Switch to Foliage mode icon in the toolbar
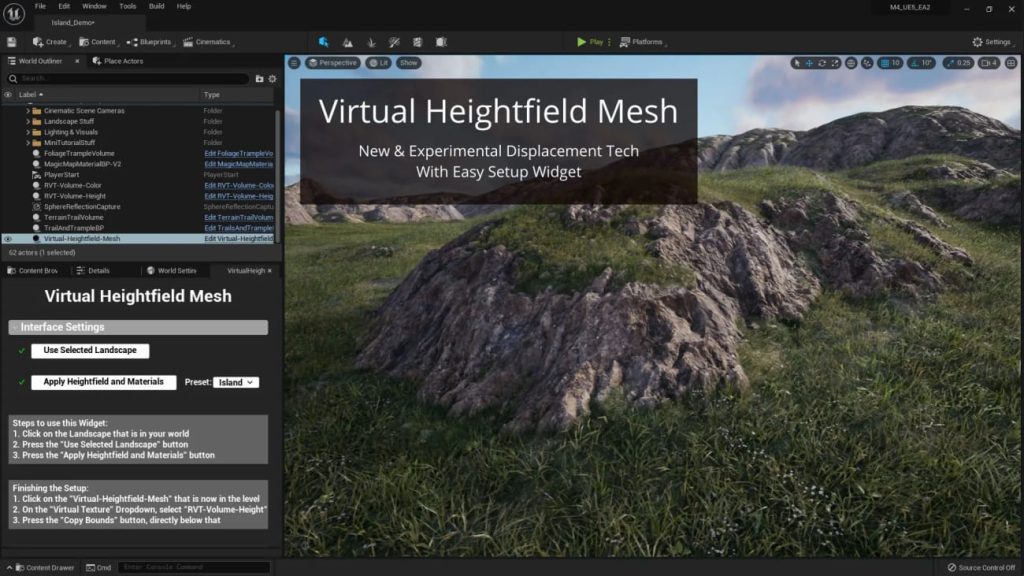1024x576 pixels. (371, 42)
